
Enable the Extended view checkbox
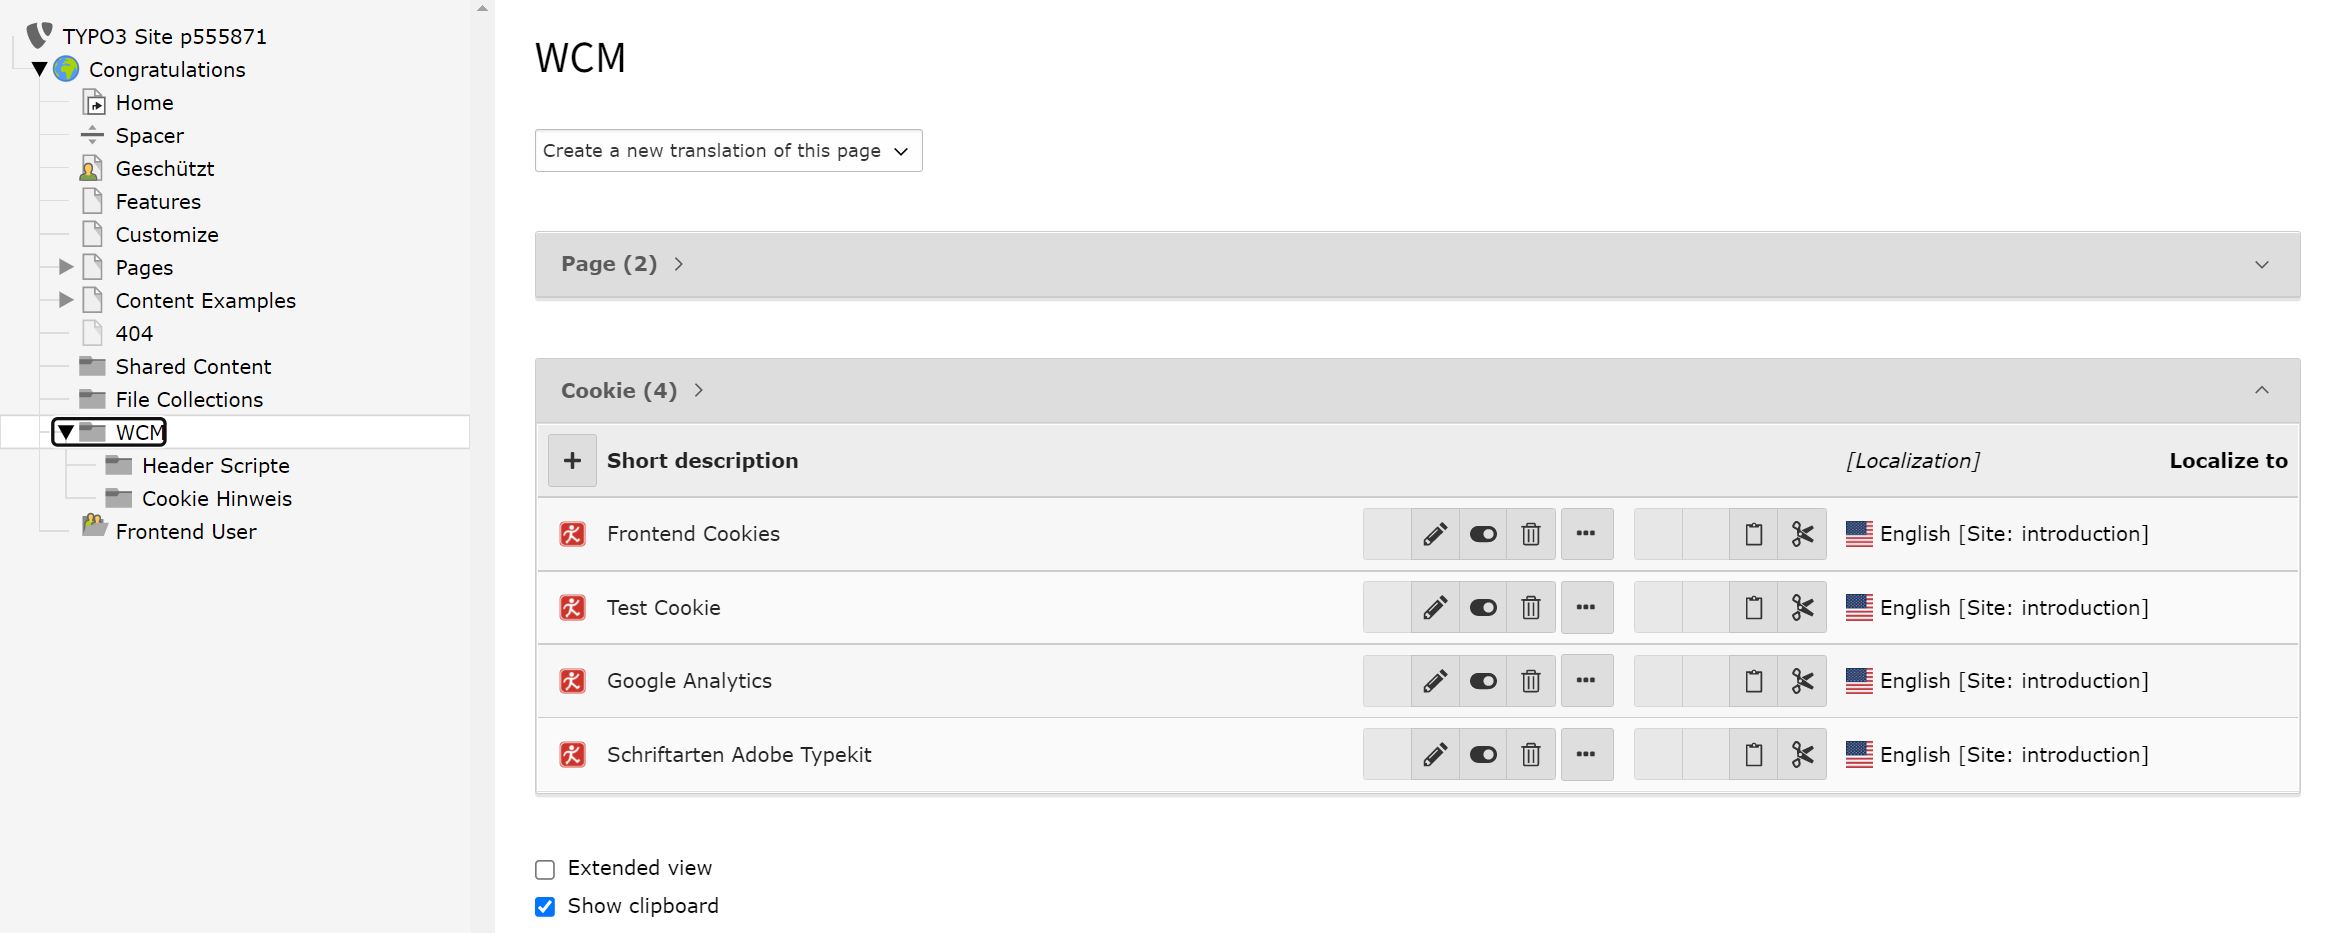(x=545, y=869)
